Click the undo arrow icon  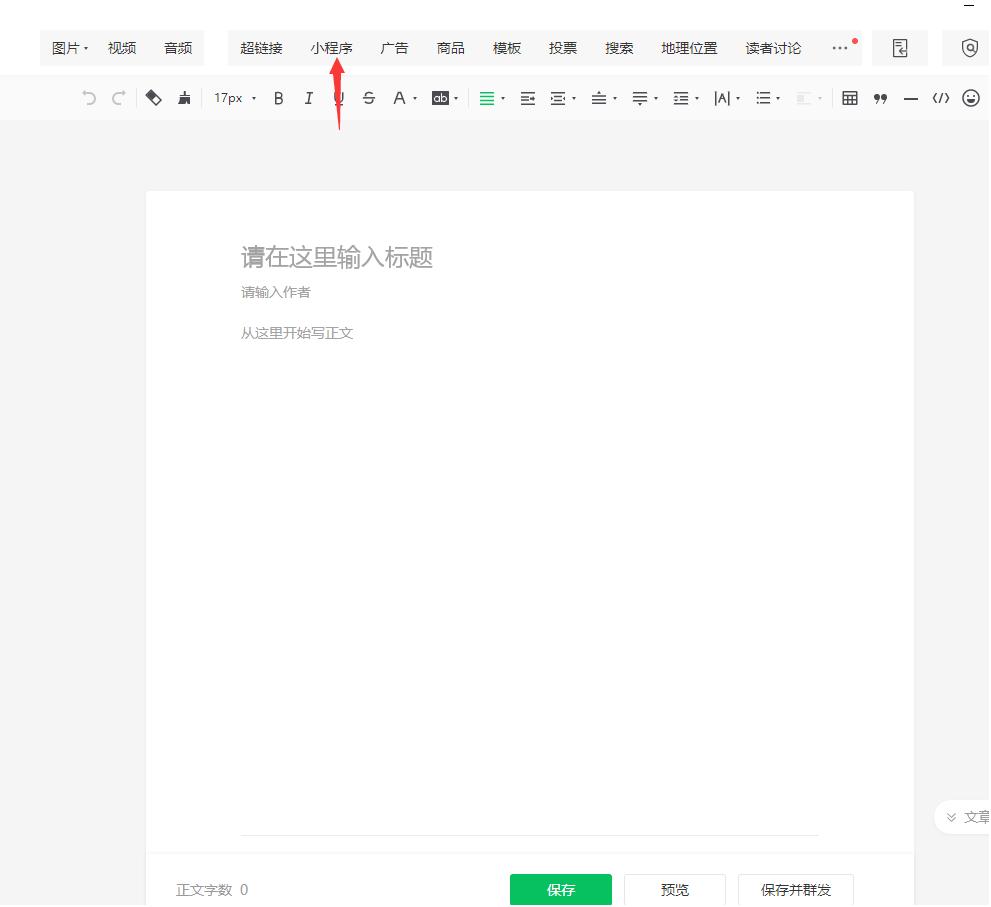tap(88, 97)
